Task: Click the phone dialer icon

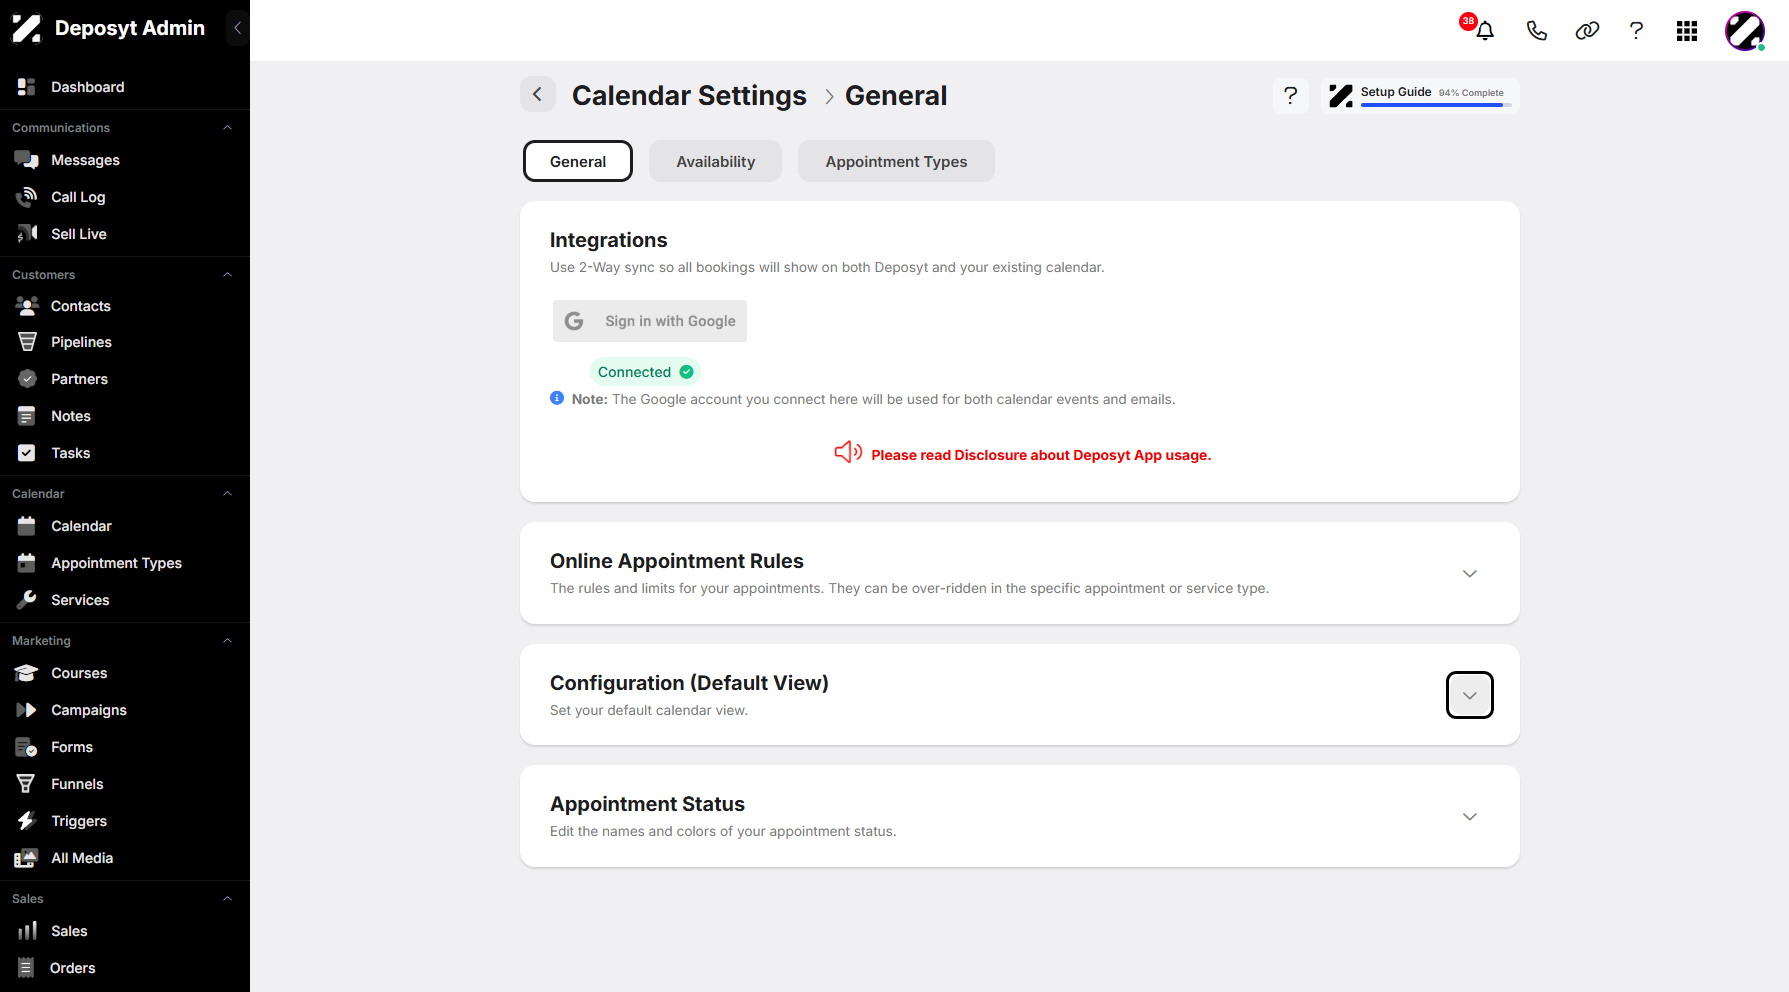Action: pyautogui.click(x=1537, y=31)
